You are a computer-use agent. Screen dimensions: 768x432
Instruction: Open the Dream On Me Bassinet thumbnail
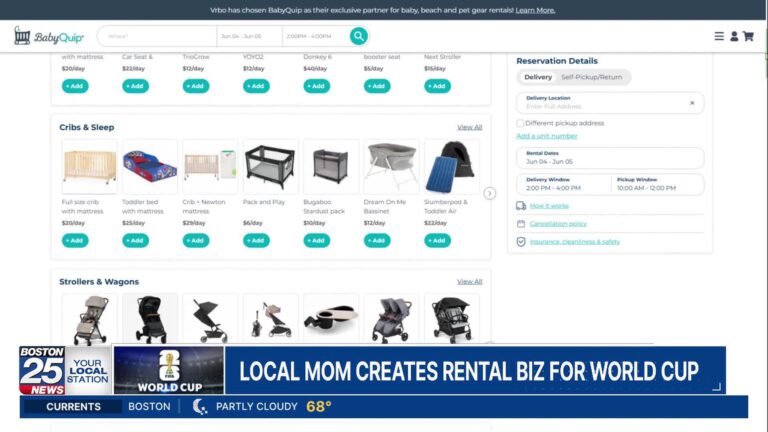tap(391, 167)
